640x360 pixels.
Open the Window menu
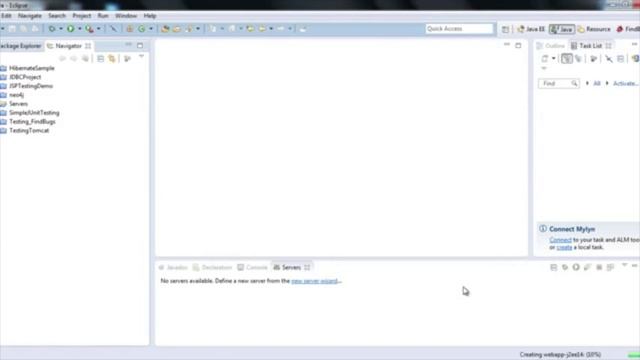(126, 16)
